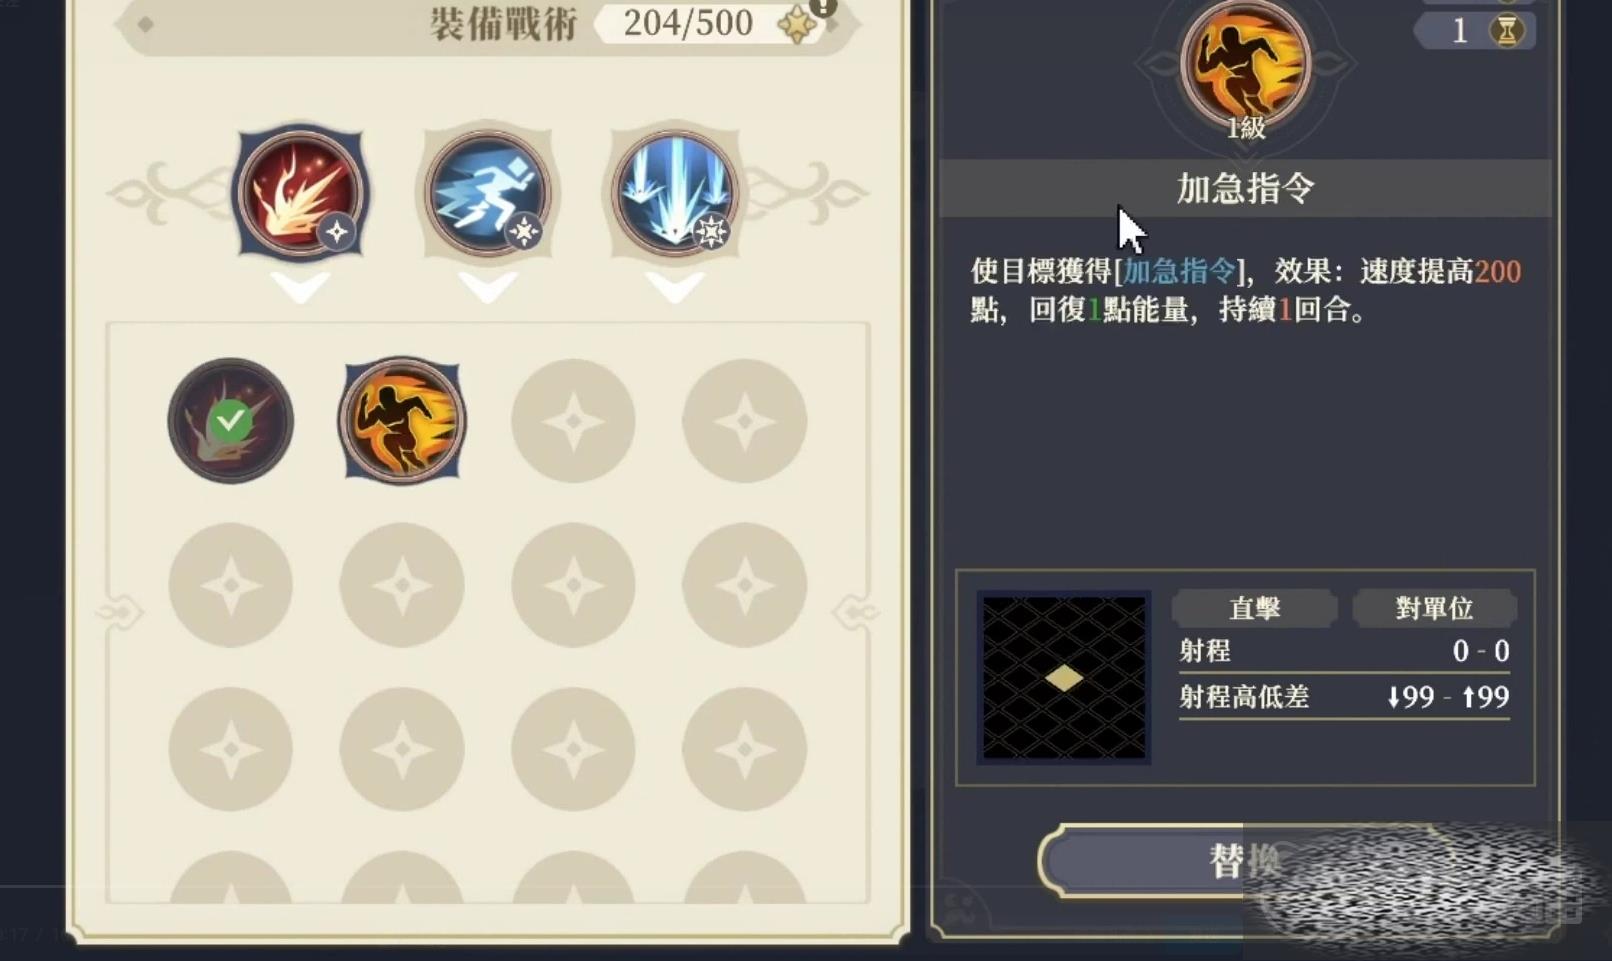Expand the chevron below running figure skill

click(x=487, y=288)
